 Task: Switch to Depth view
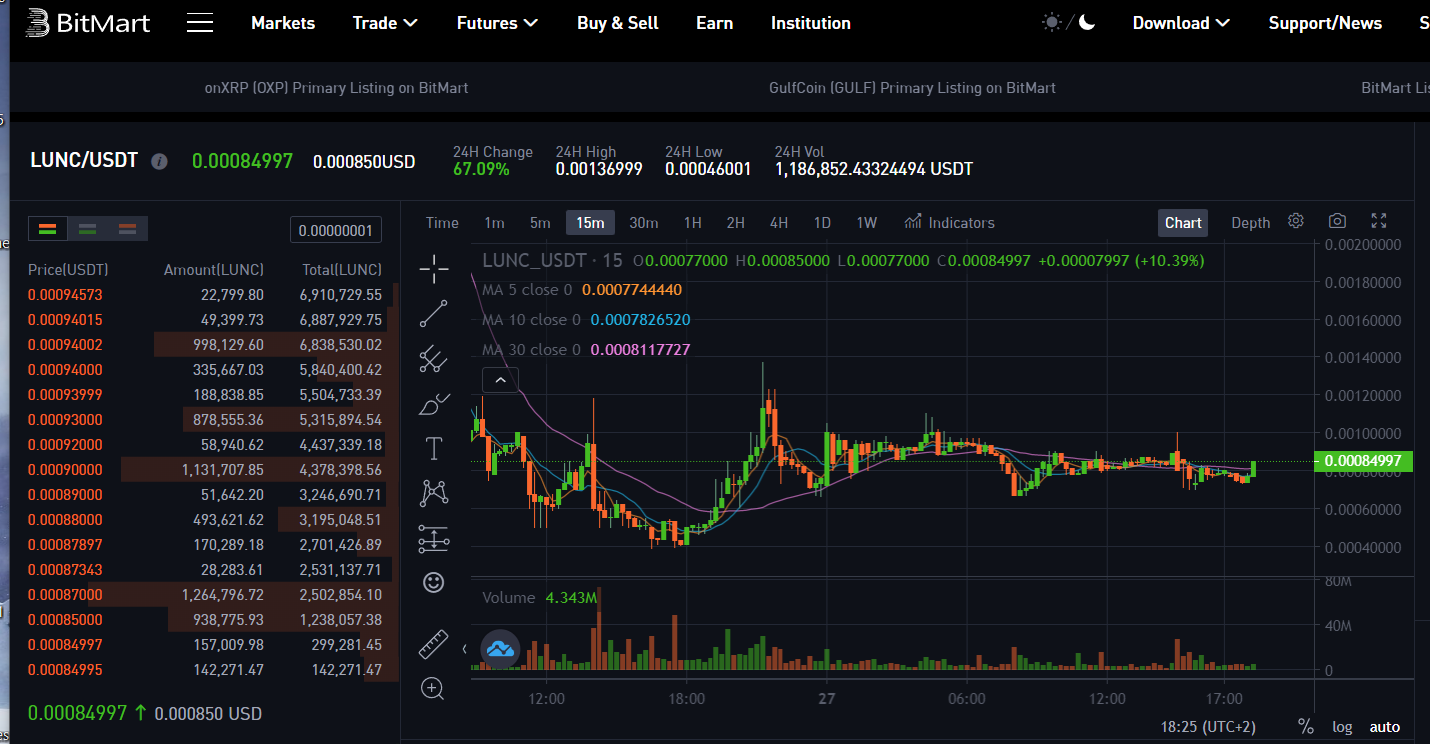[1250, 223]
